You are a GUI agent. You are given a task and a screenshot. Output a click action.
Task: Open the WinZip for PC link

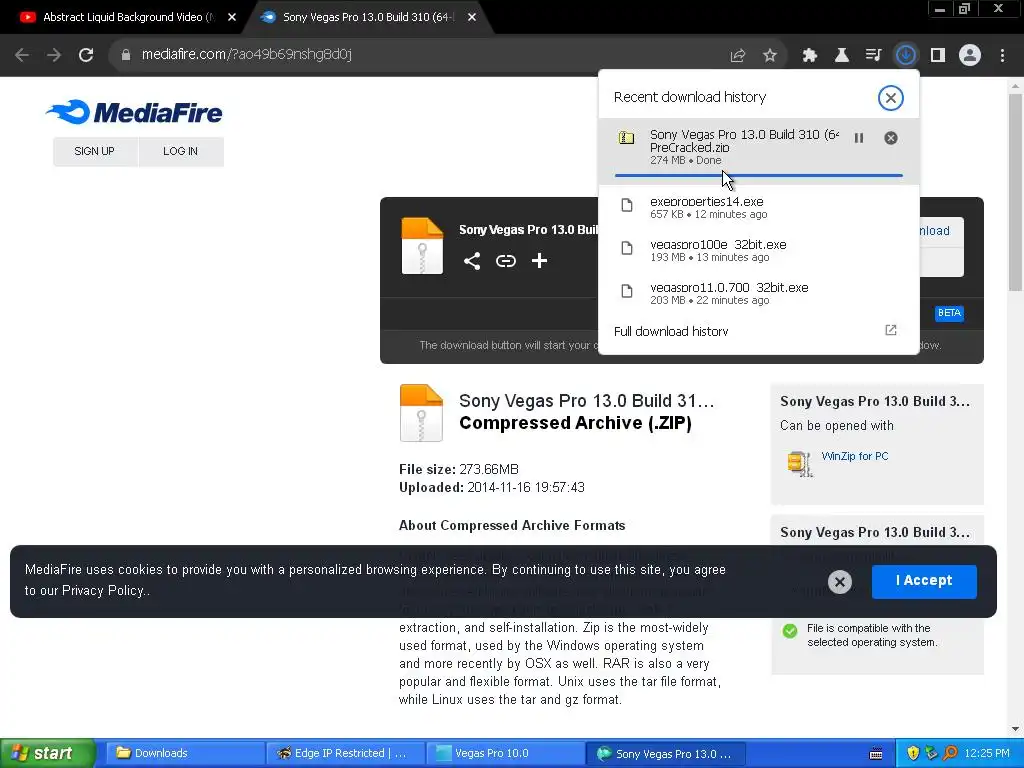[854, 456]
